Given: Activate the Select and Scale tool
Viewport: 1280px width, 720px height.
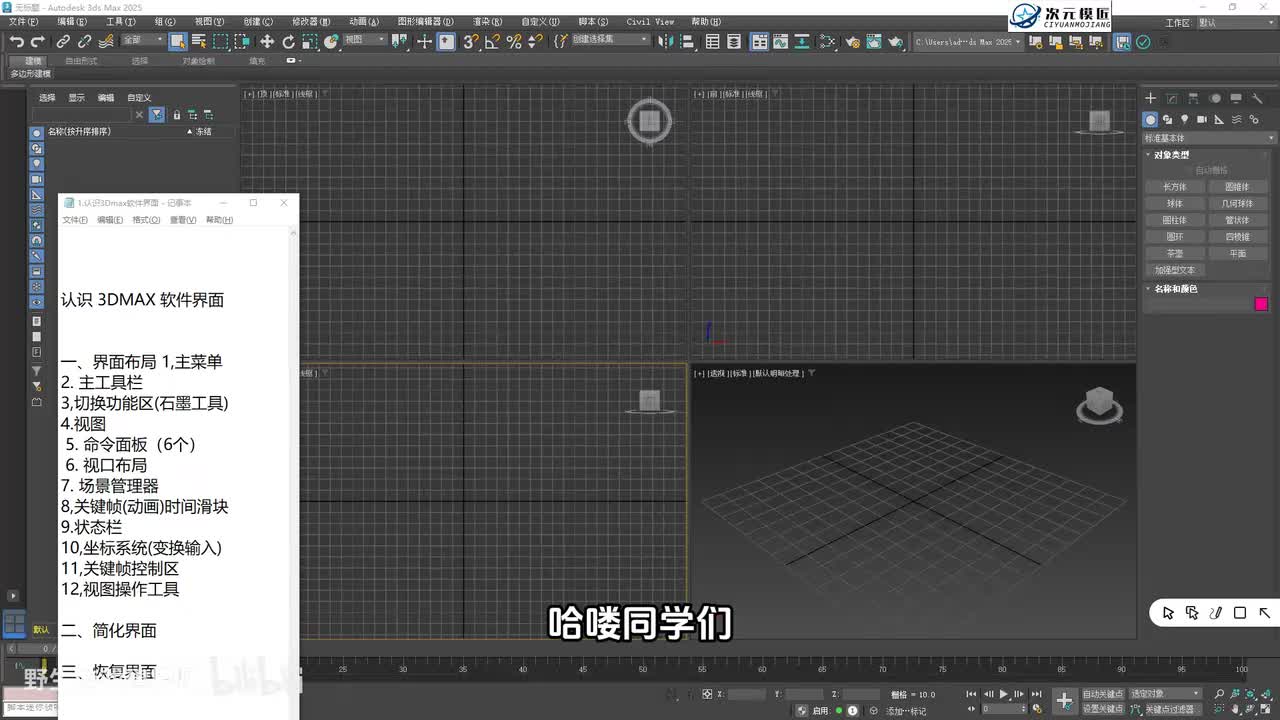Looking at the screenshot, I should tap(310, 41).
